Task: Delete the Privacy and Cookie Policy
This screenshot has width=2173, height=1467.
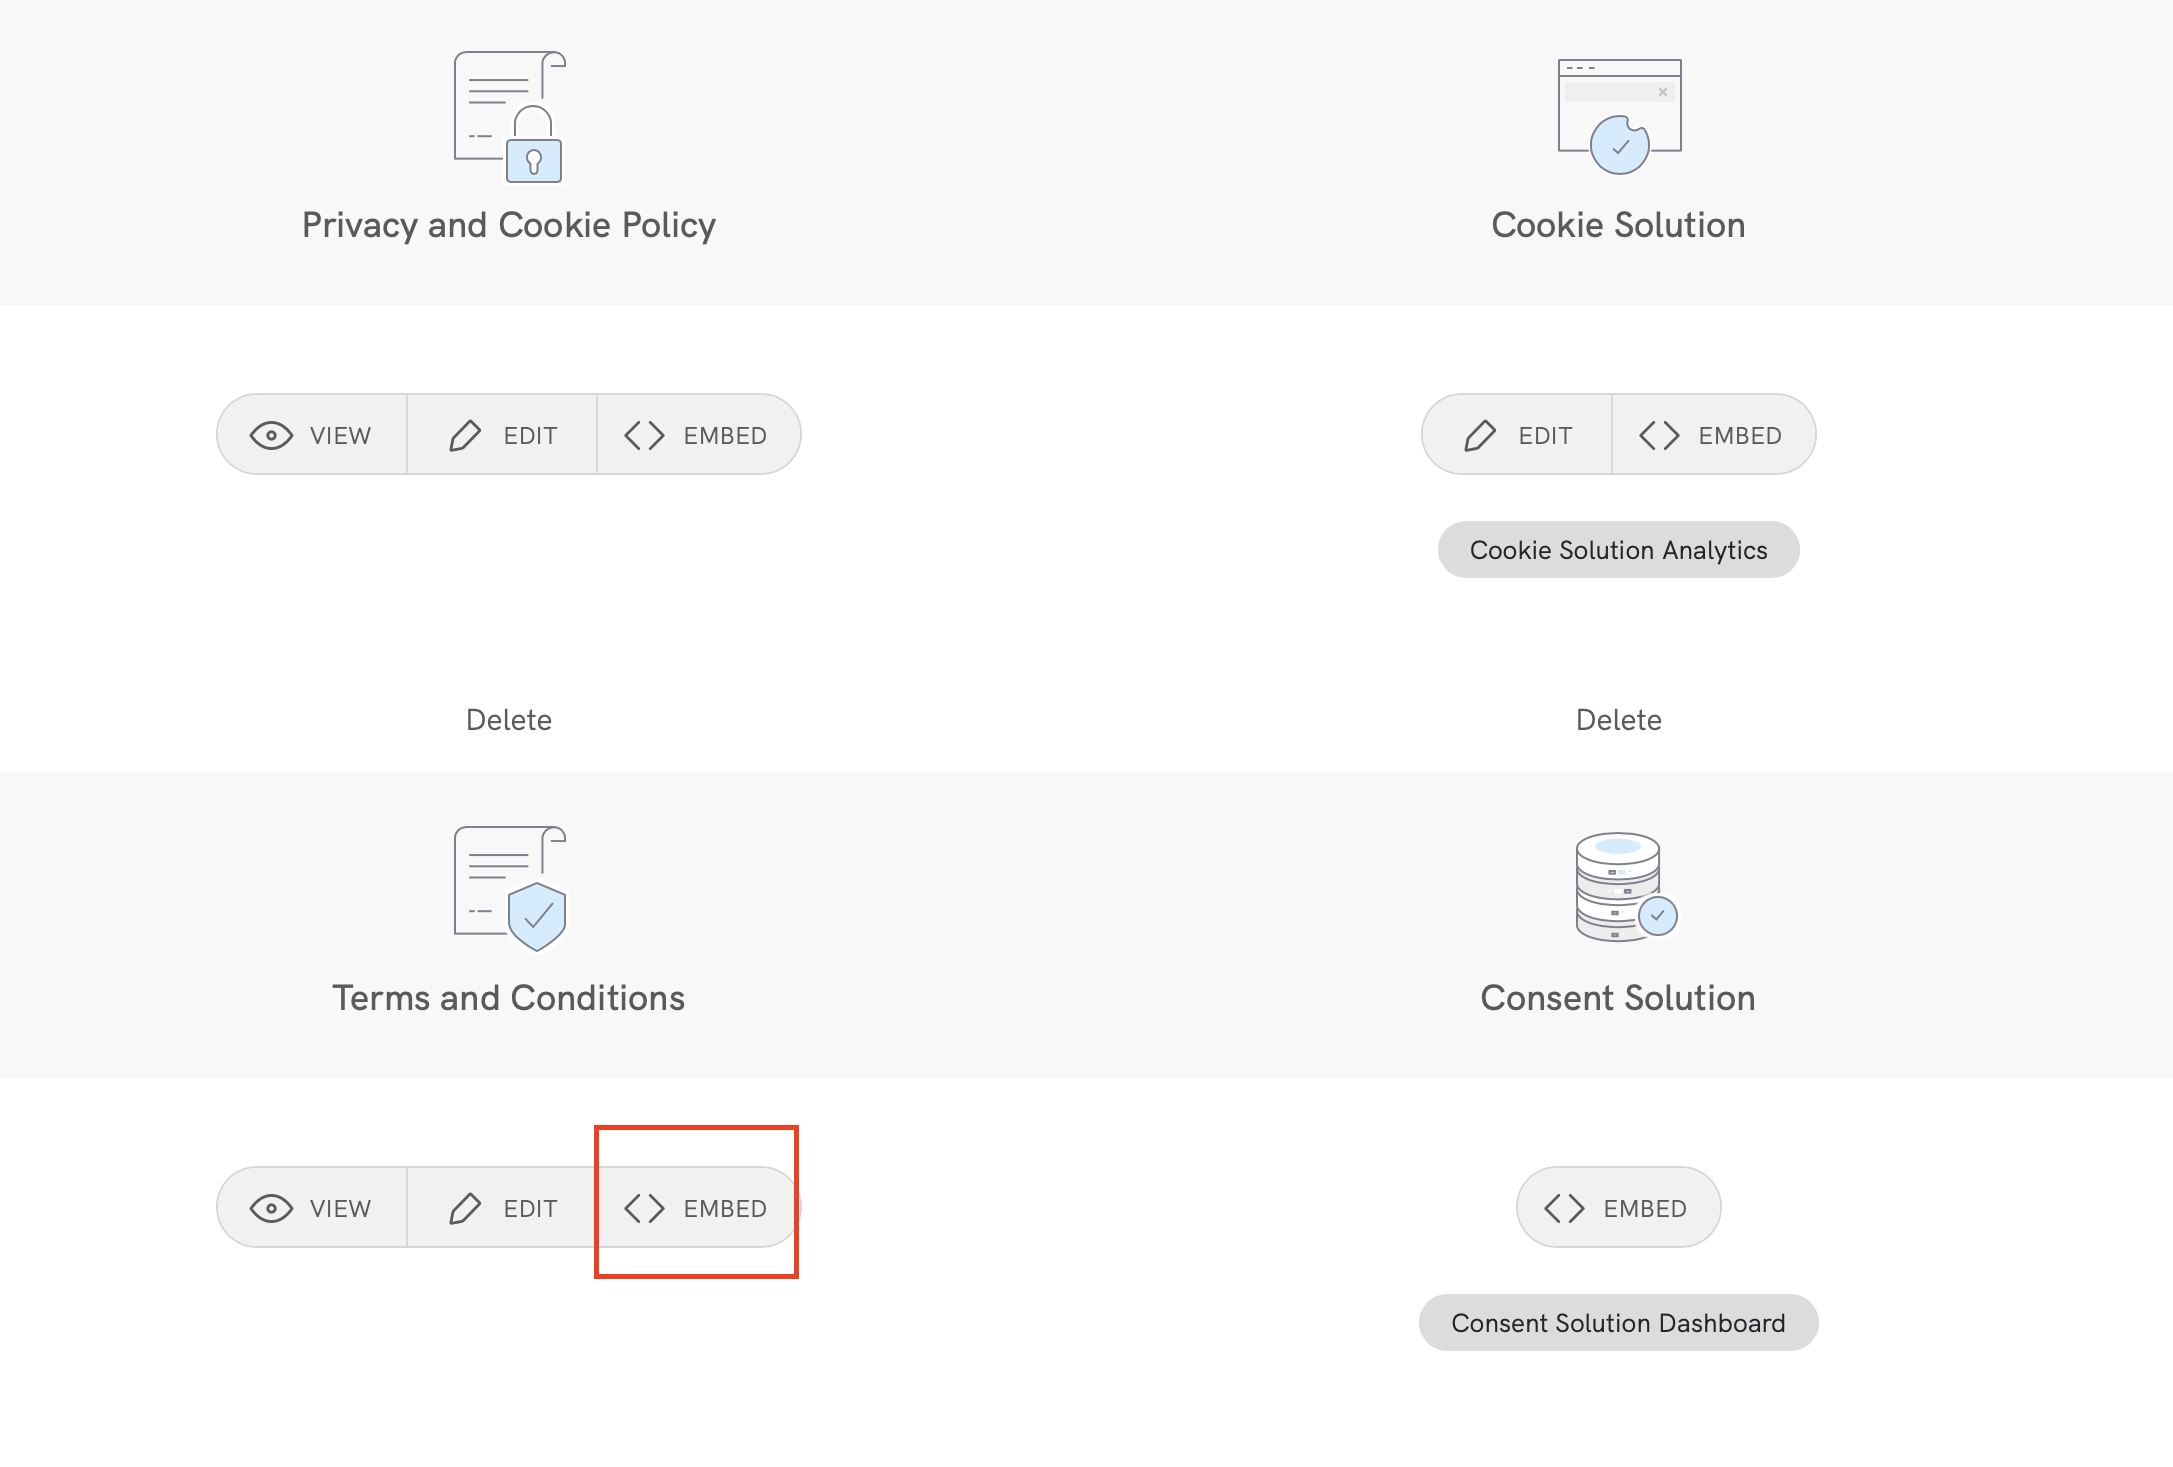Action: tap(508, 720)
